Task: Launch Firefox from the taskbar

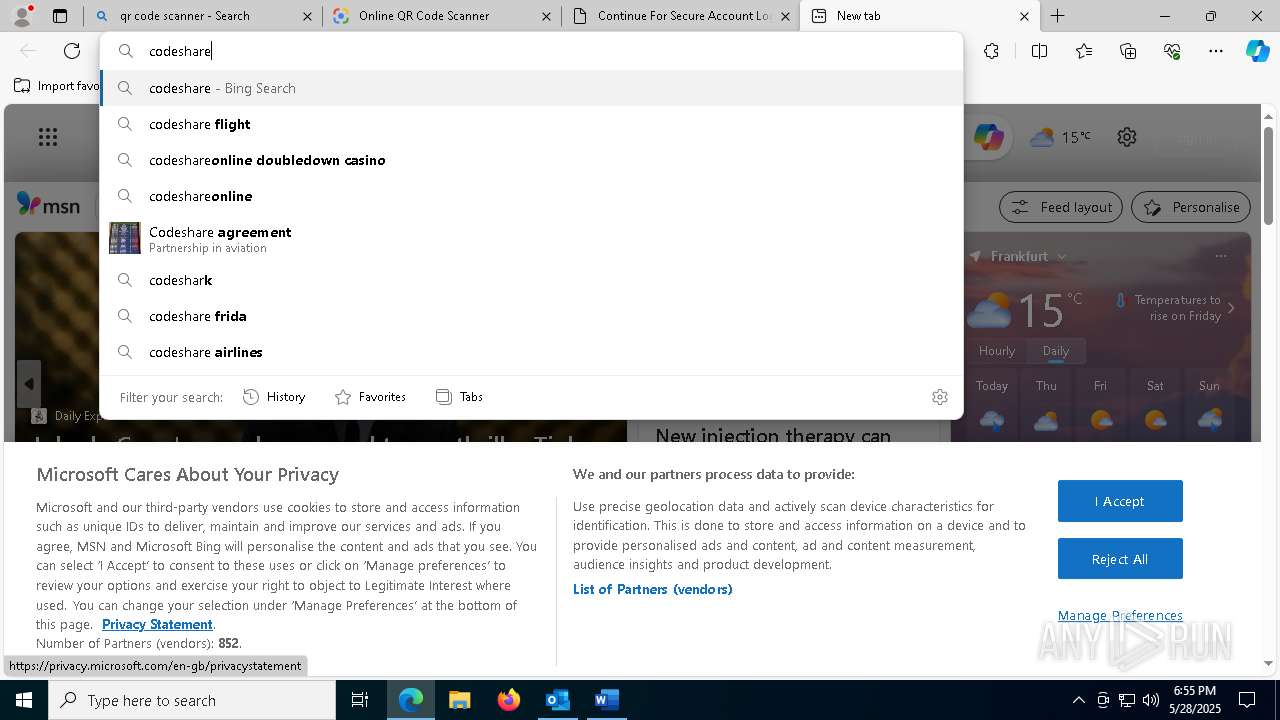Action: point(509,700)
